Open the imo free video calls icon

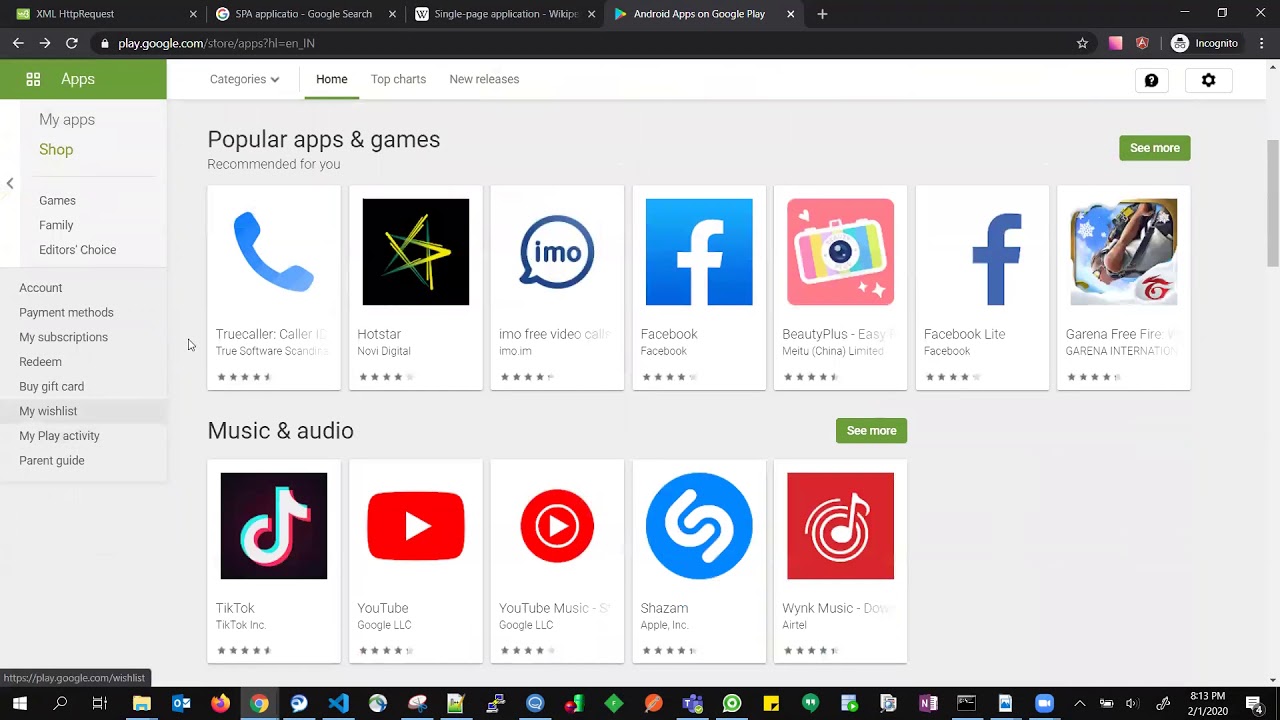[557, 252]
